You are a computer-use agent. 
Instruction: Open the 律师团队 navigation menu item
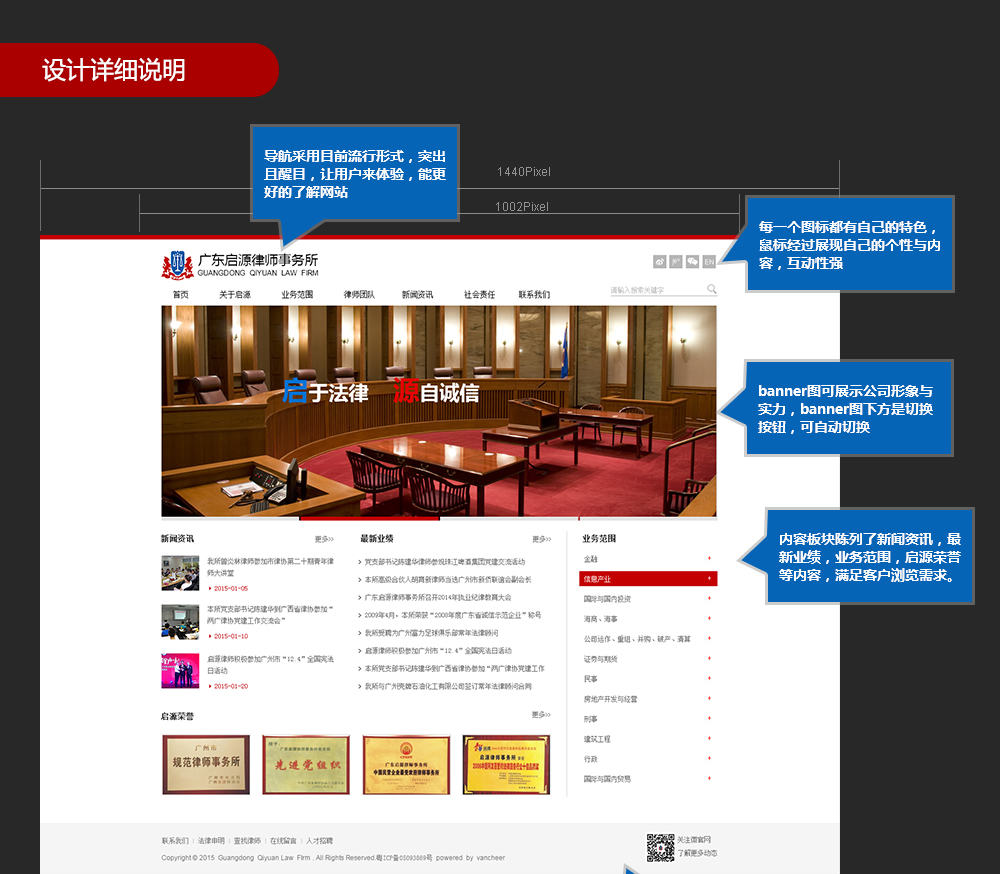359,294
